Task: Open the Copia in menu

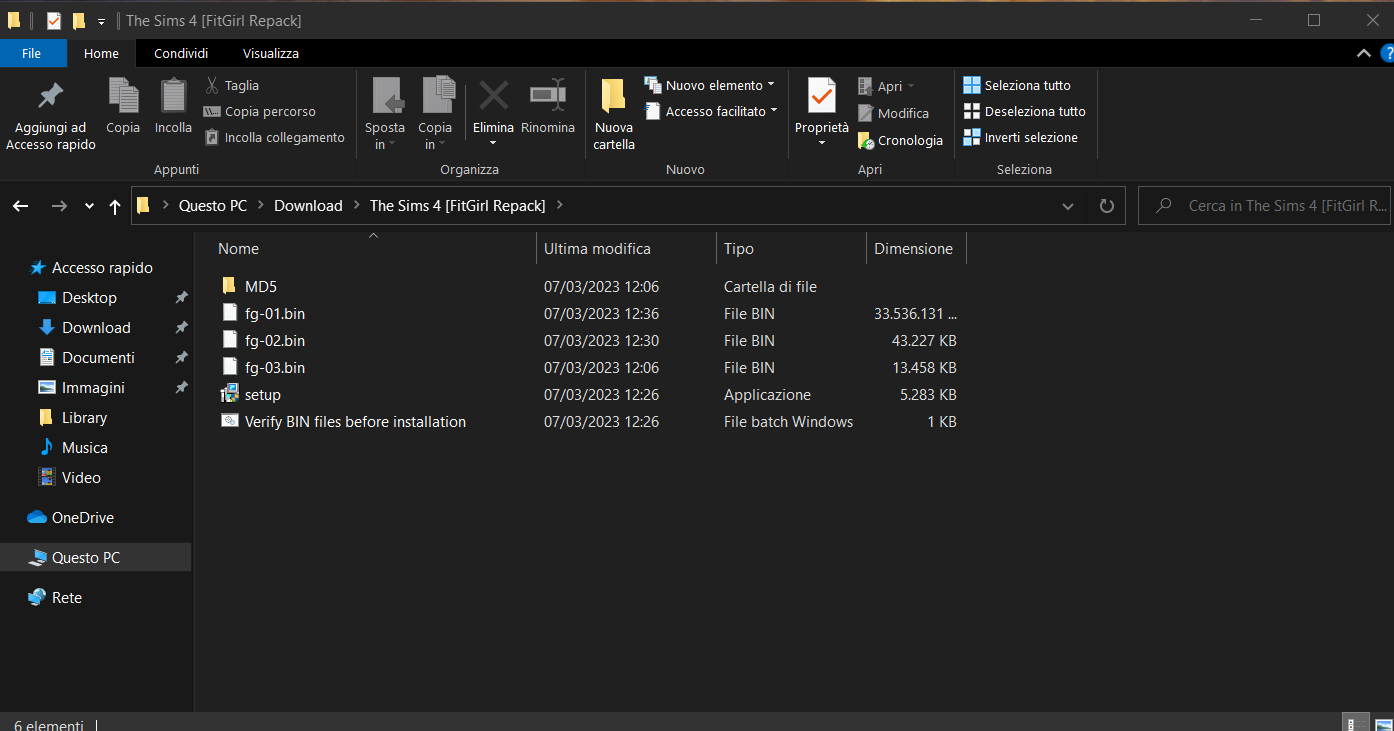Action: (435, 115)
